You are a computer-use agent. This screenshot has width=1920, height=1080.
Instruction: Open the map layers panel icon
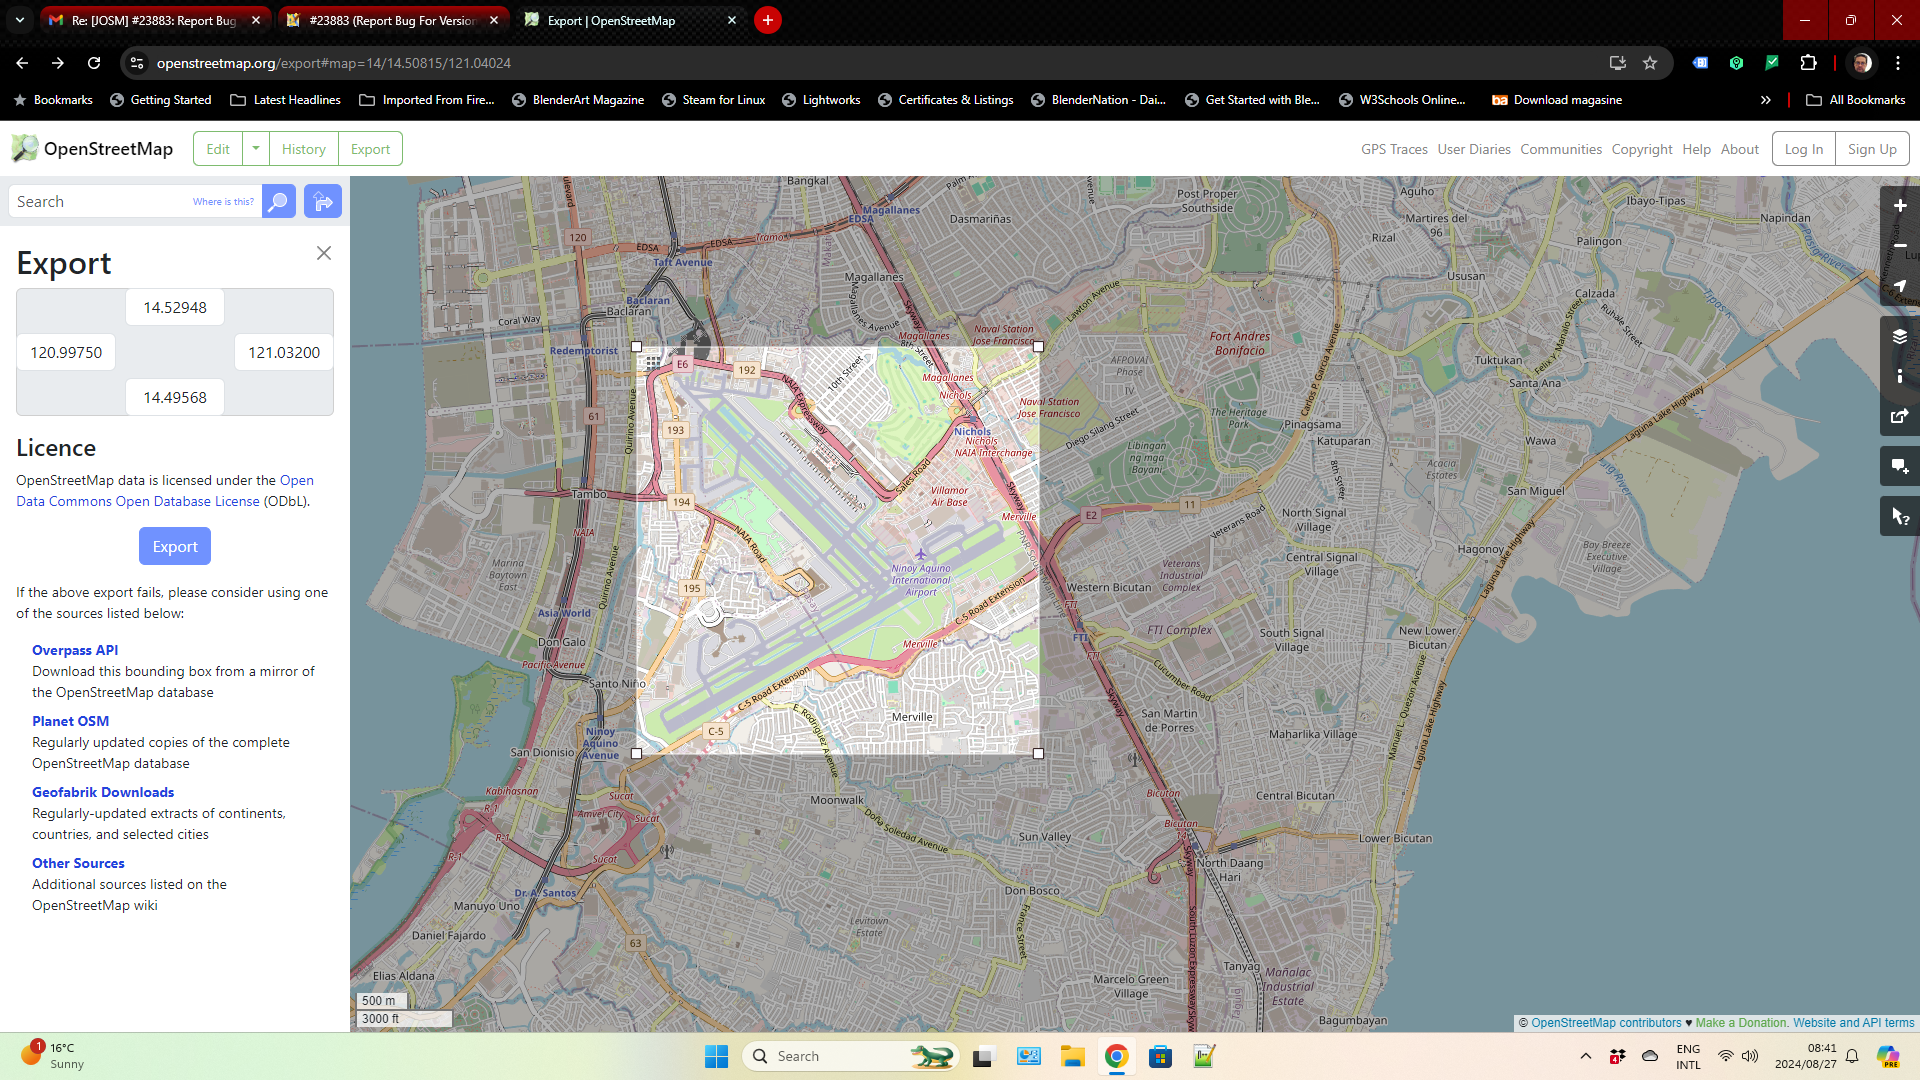pyautogui.click(x=1899, y=336)
